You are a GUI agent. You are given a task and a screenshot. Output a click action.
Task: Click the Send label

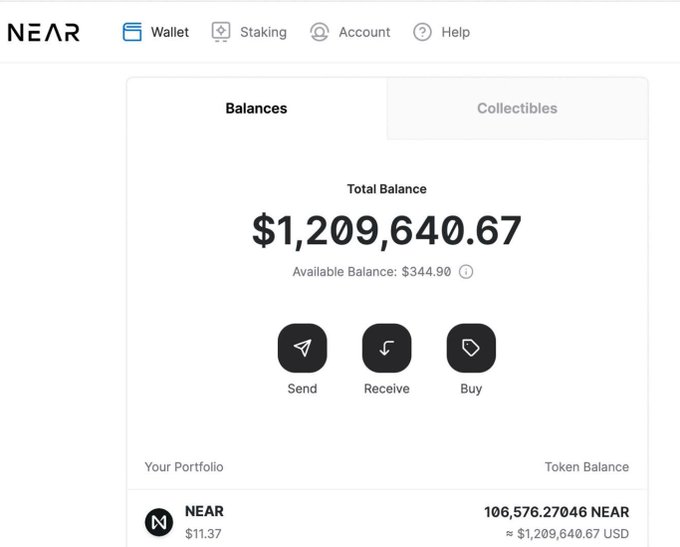coord(302,389)
